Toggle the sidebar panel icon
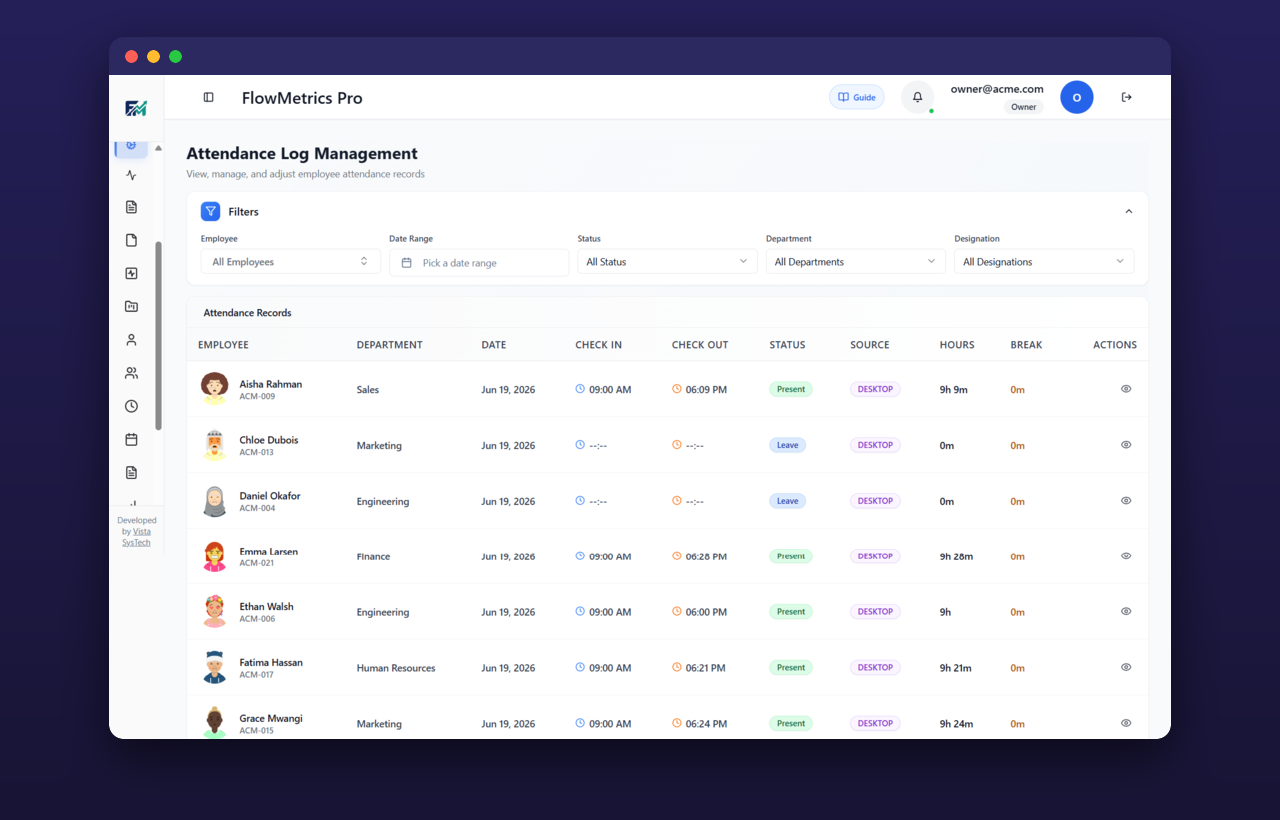 pos(208,97)
